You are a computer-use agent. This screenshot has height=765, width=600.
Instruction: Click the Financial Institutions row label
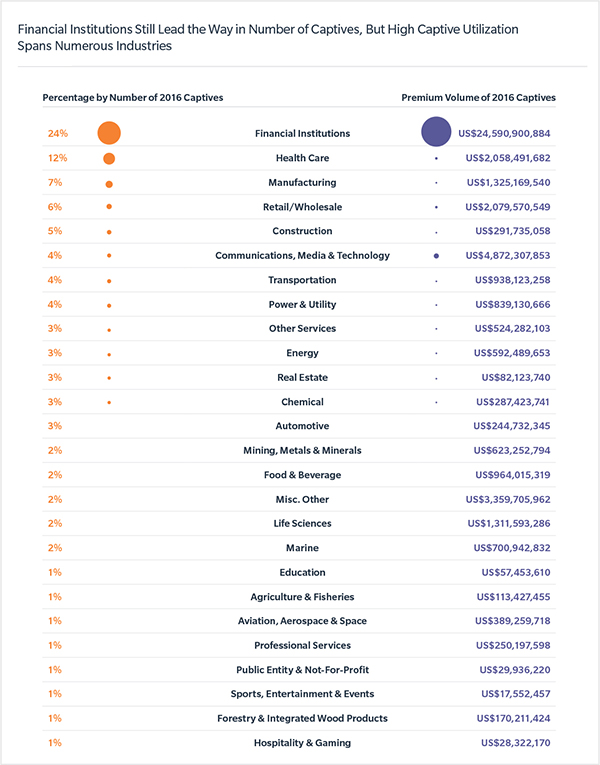click(x=302, y=133)
